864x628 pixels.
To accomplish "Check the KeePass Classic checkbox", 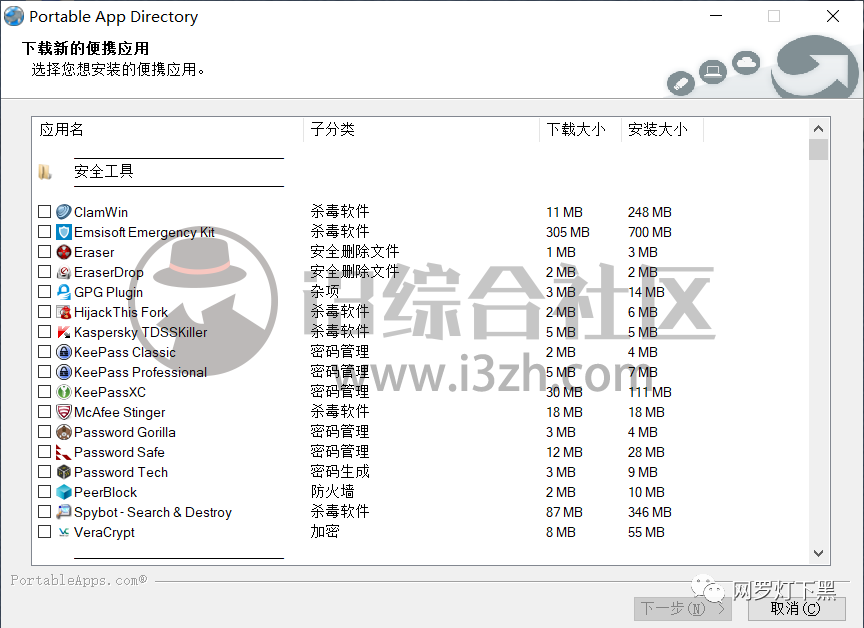I will point(45,351).
